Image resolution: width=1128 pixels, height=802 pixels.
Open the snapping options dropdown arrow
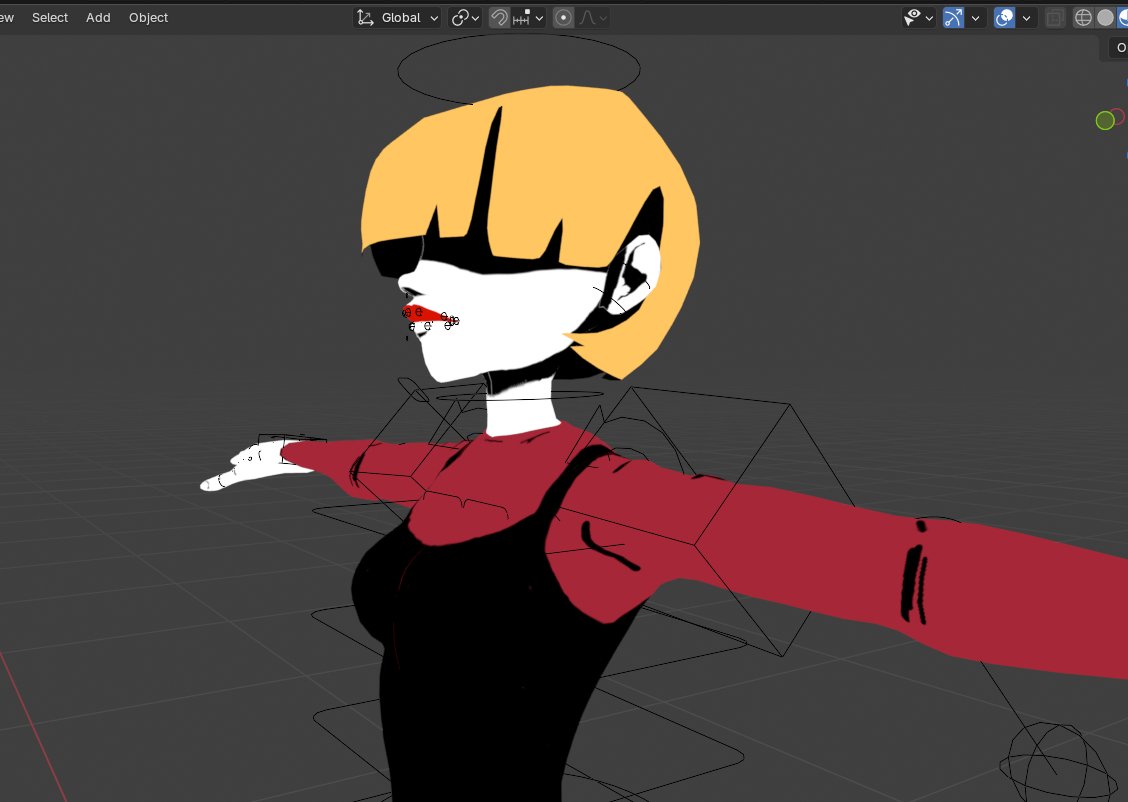540,17
